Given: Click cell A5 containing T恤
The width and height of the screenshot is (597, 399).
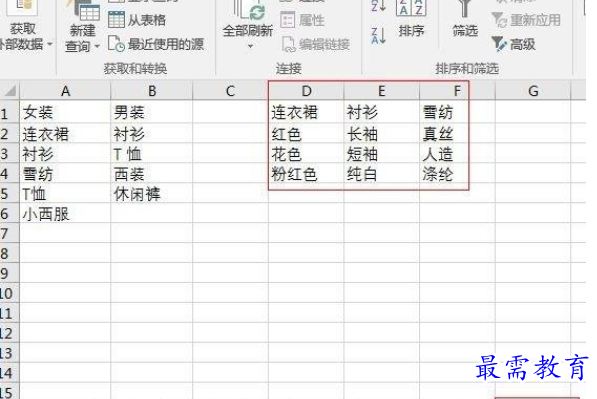Looking at the screenshot, I should point(65,193).
